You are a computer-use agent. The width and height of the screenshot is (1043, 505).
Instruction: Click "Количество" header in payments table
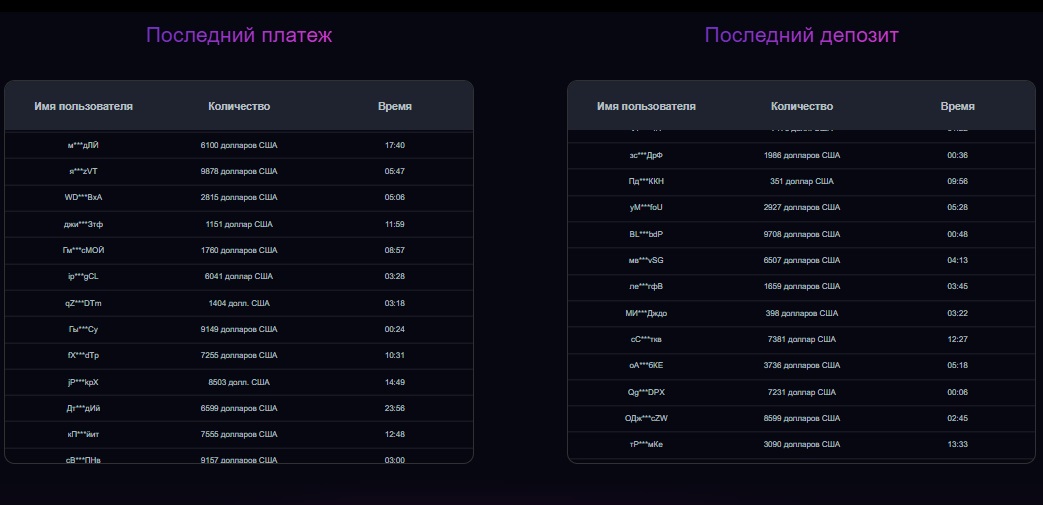pos(239,106)
